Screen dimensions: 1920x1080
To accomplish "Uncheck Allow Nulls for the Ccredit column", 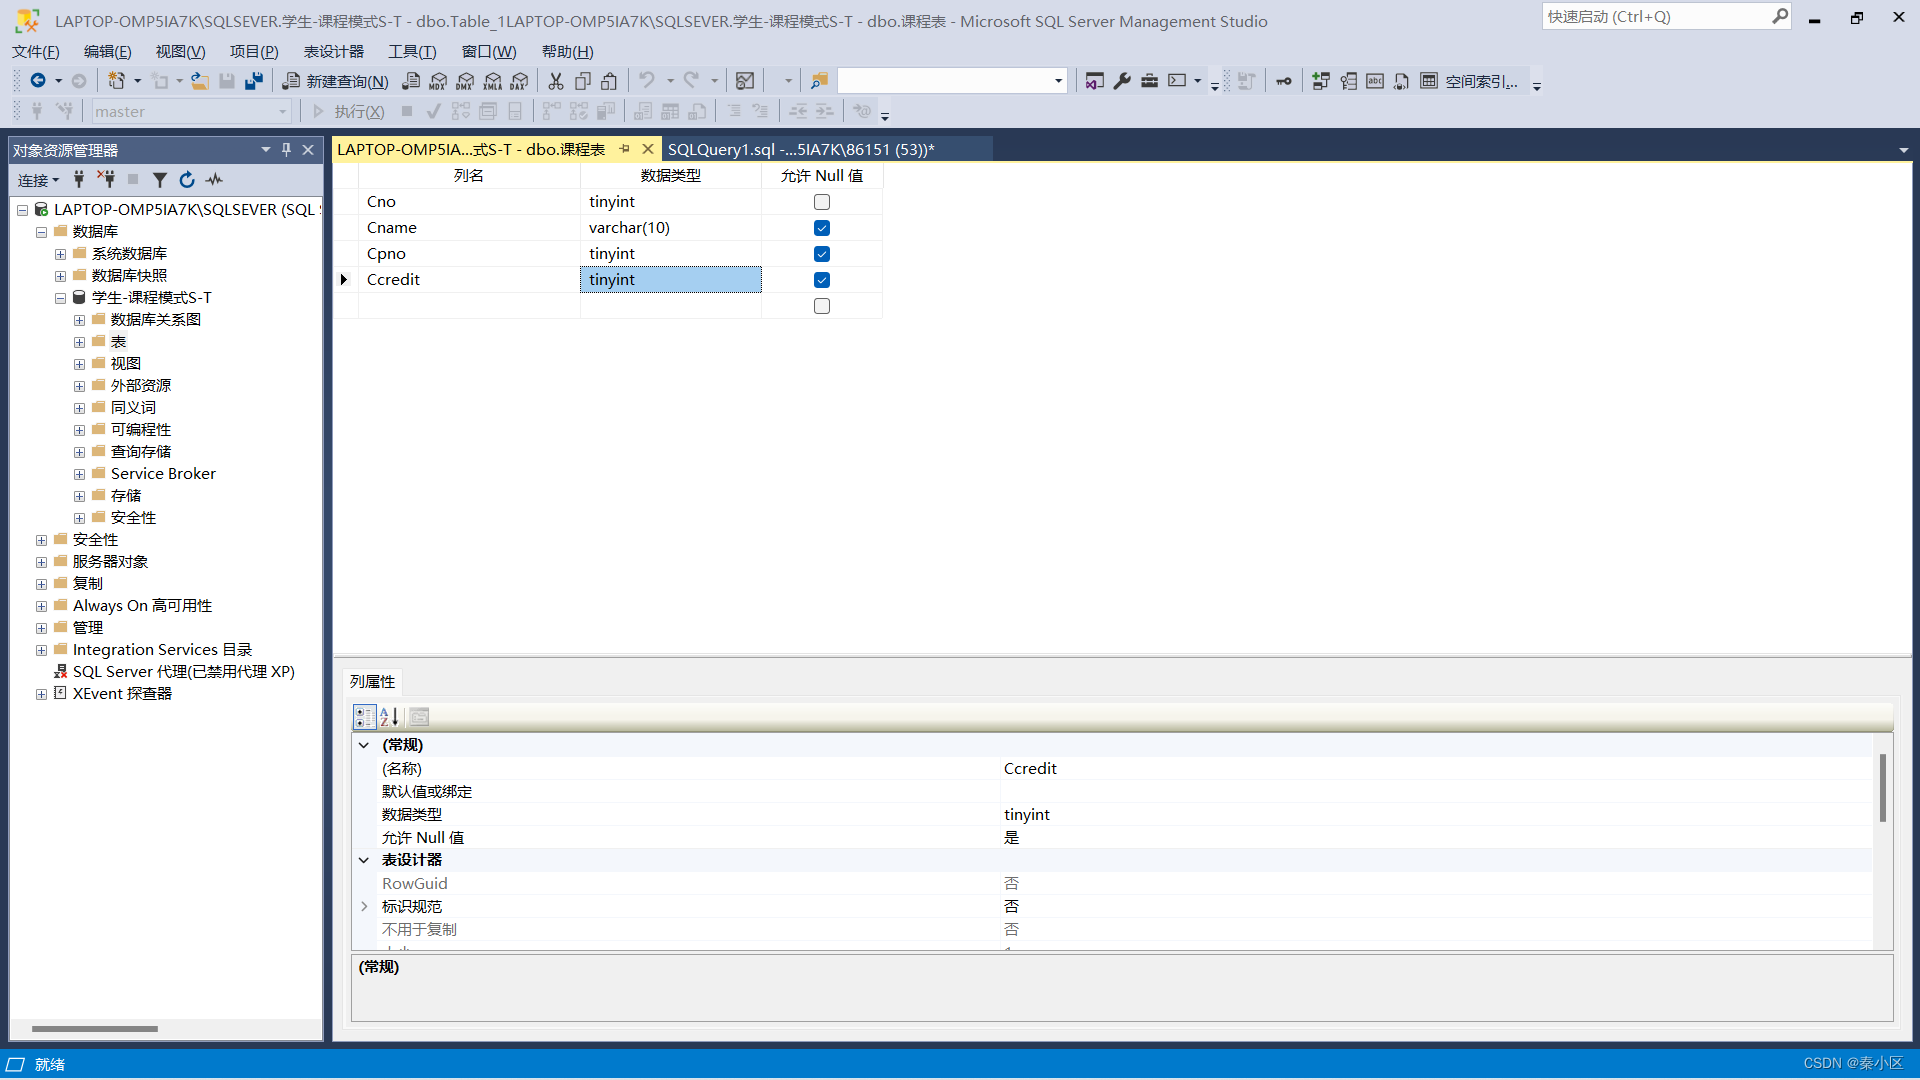I will click(x=822, y=280).
